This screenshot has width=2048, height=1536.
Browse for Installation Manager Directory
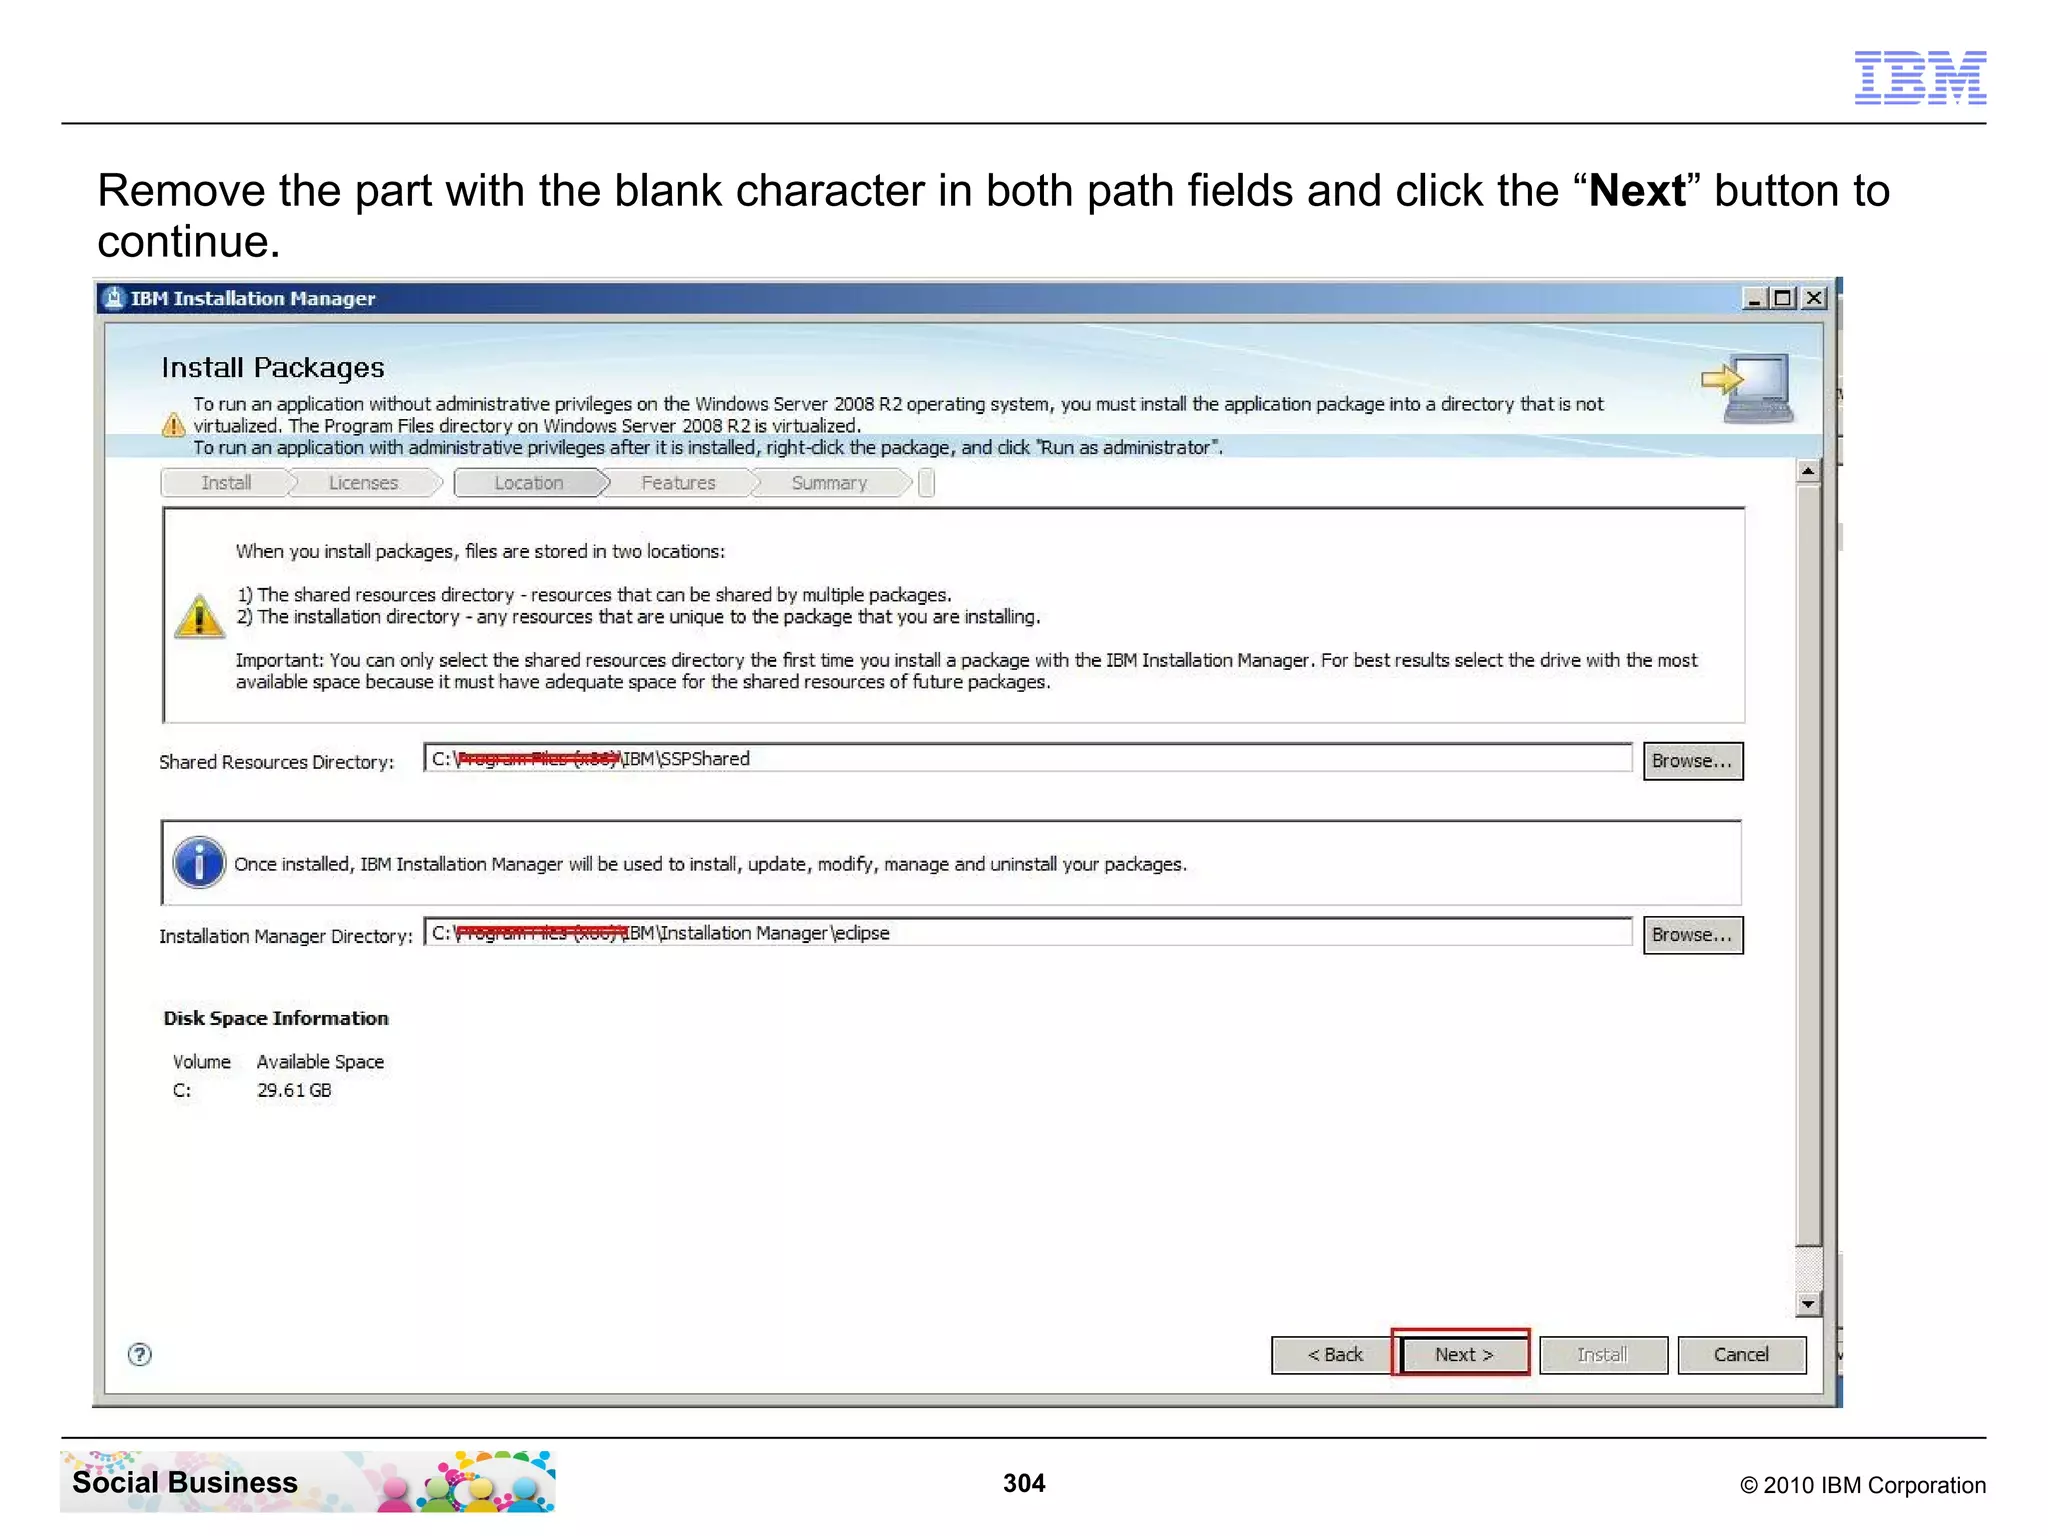[x=1692, y=935]
